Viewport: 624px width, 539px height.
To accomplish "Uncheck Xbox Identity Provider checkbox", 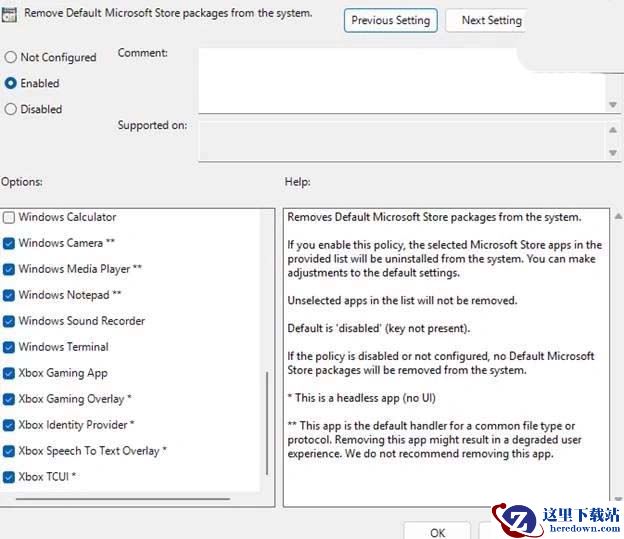I will 9,425.
